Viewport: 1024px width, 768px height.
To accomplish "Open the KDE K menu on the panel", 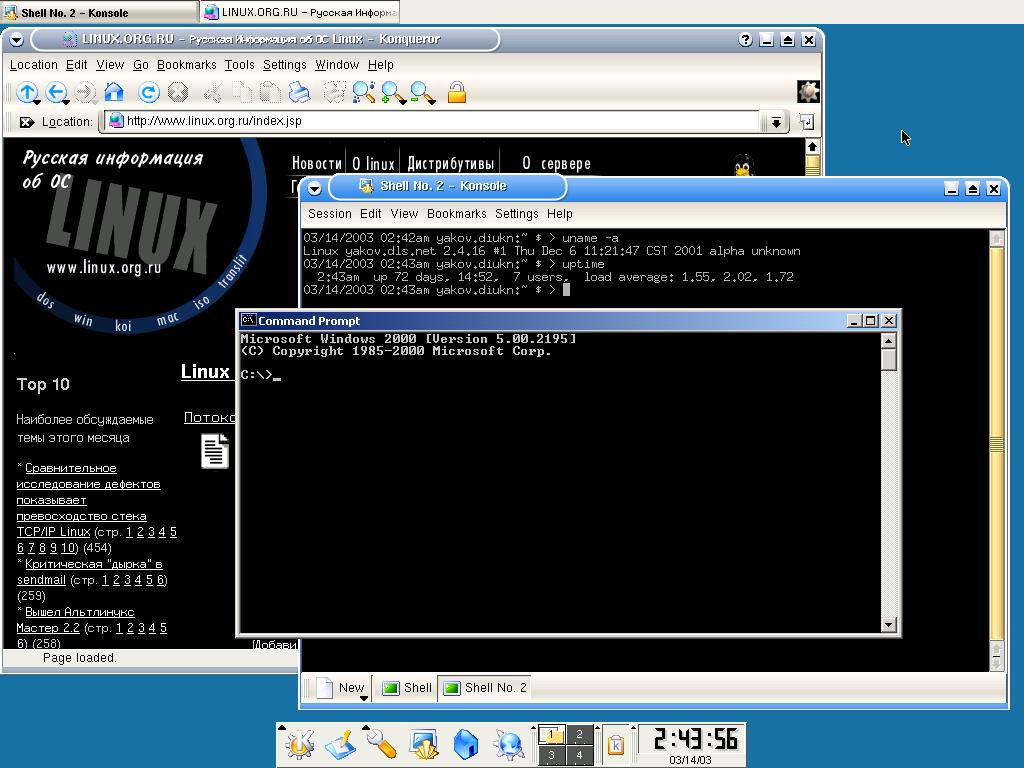I will tap(299, 744).
